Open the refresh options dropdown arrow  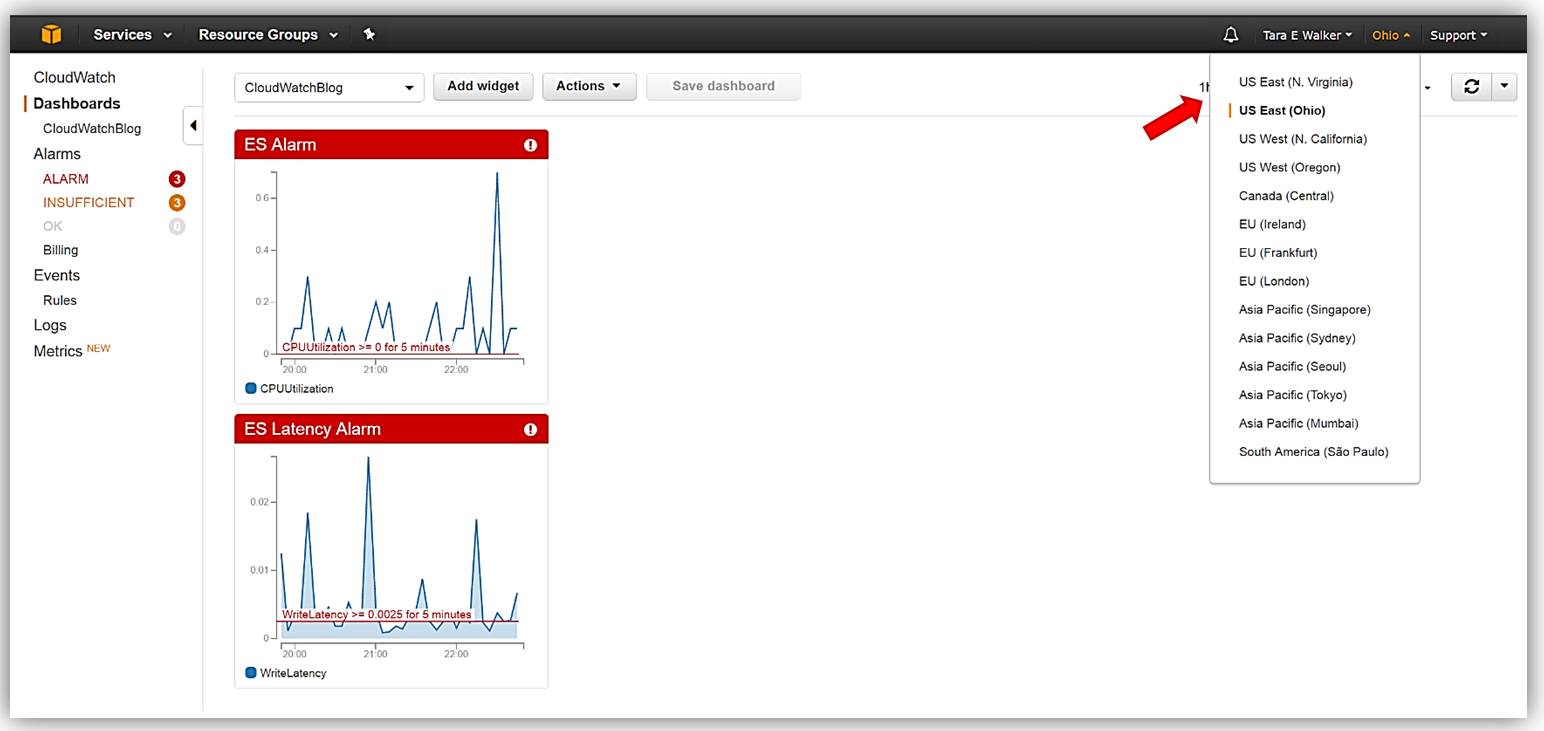[1504, 87]
